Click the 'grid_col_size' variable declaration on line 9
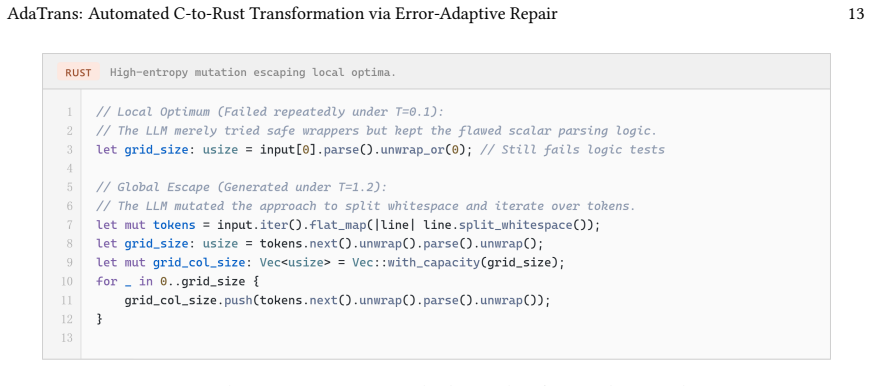 point(199,263)
